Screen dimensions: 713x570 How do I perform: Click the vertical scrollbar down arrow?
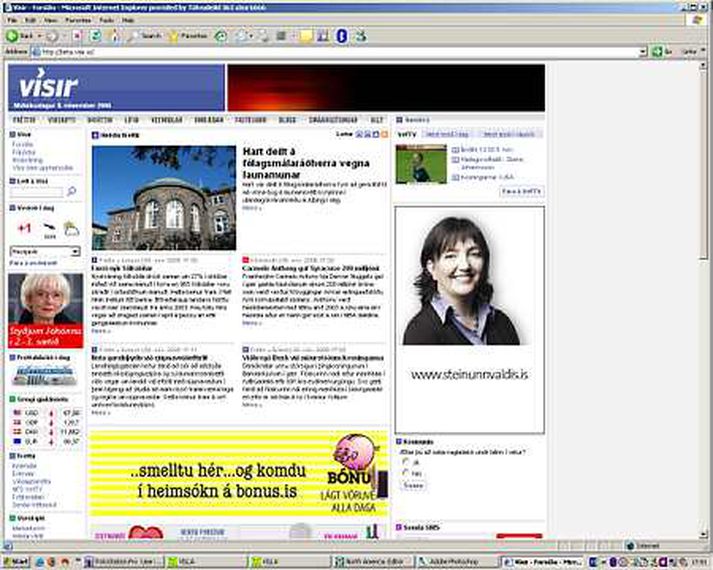pos(703,534)
